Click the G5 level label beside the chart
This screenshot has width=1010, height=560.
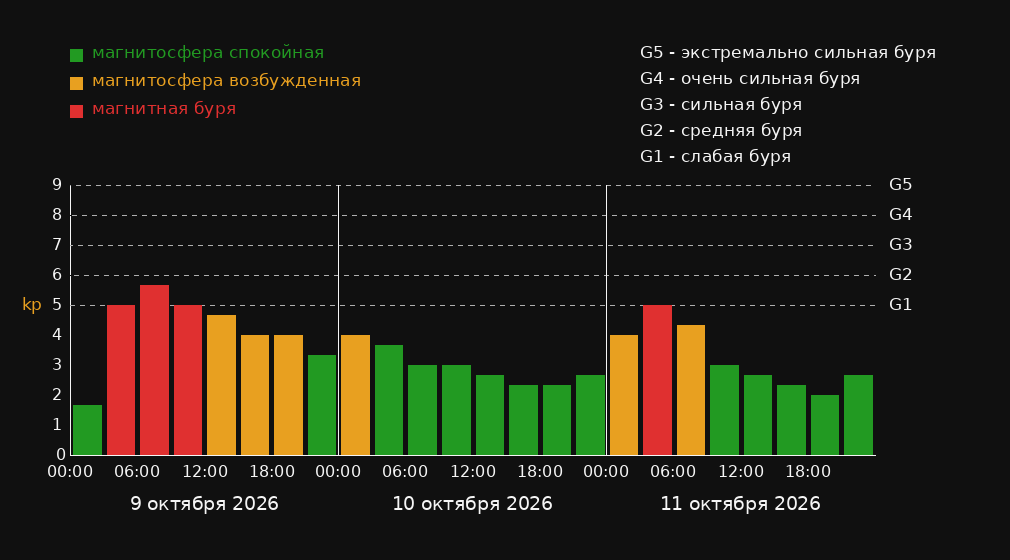[900, 185]
